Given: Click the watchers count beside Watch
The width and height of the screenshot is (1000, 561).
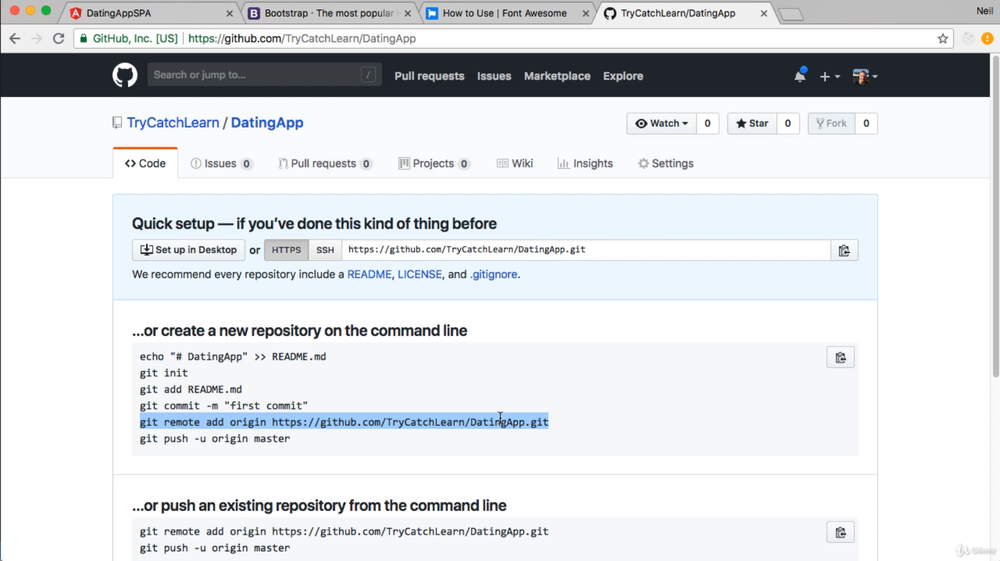Looking at the screenshot, I should tap(707, 124).
